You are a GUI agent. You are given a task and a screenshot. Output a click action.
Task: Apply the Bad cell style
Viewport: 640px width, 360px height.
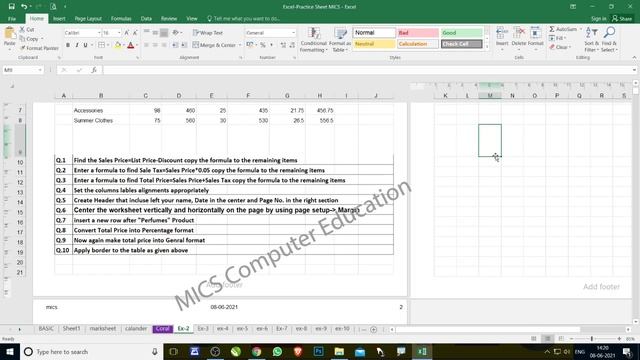[418, 33]
